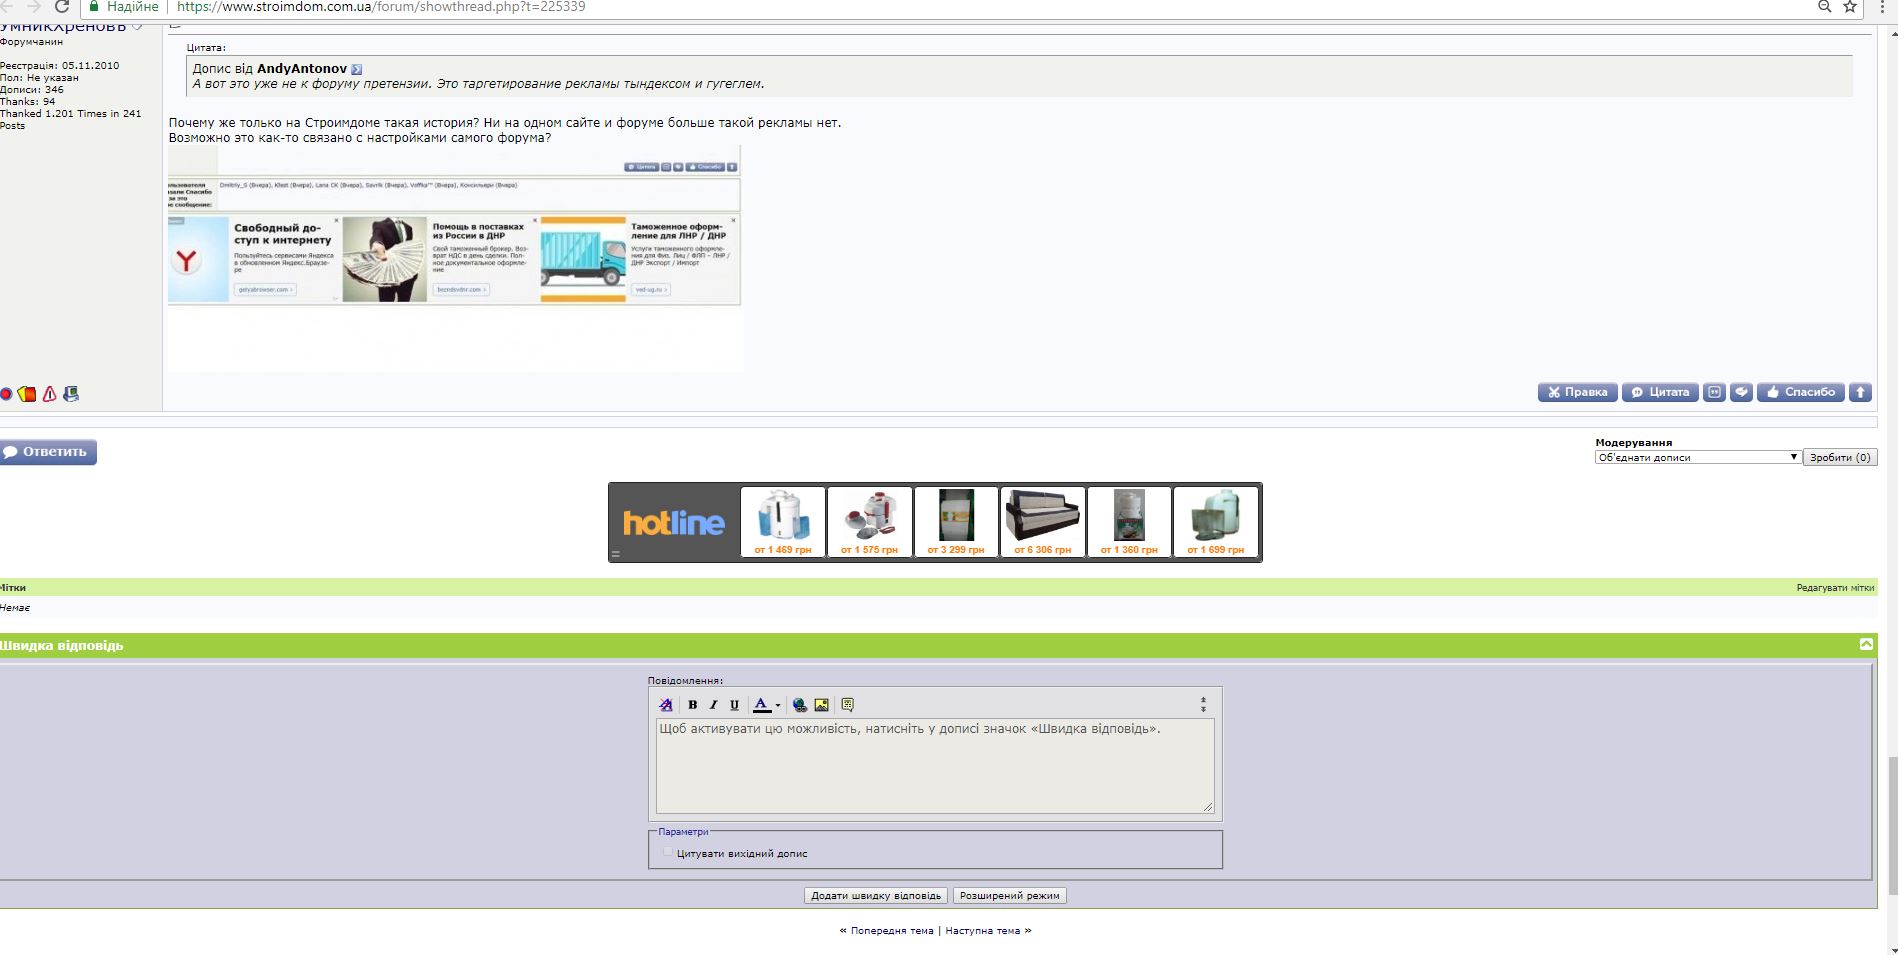Submit with Додати швидку відповідь button
This screenshot has height=955, width=1898.
point(876,895)
